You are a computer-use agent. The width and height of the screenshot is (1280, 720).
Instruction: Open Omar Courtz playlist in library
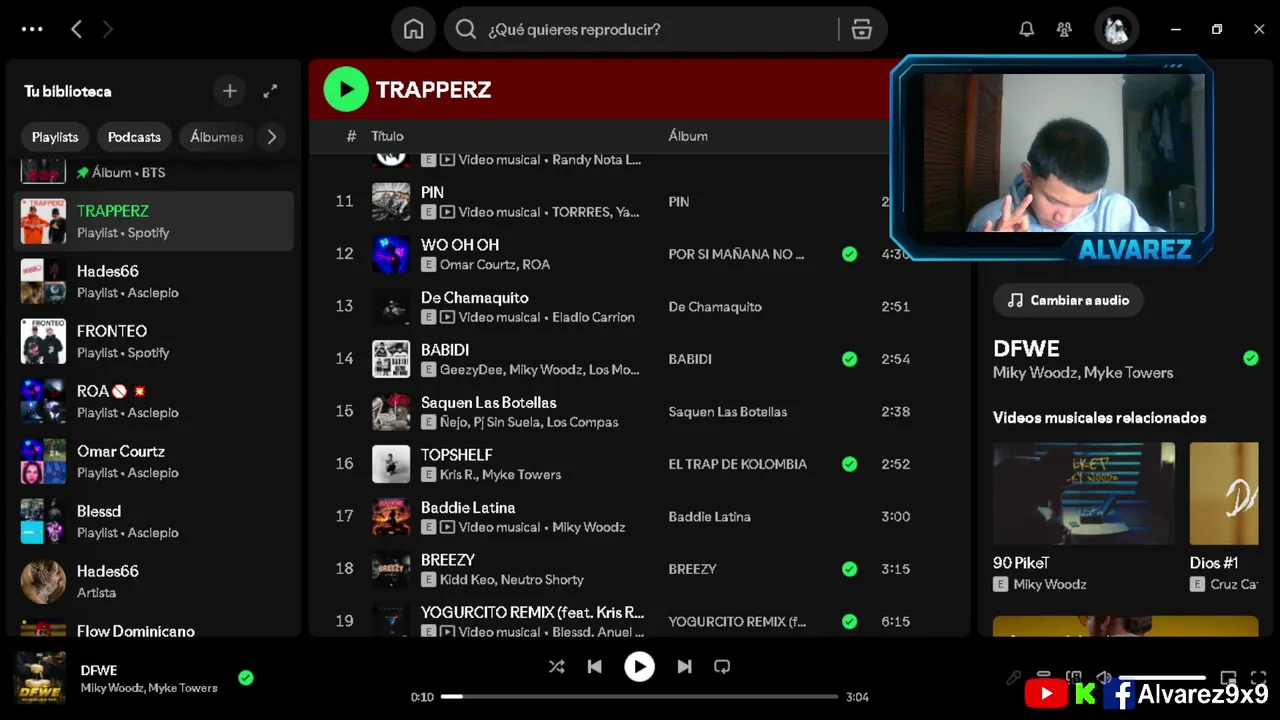(x=155, y=461)
